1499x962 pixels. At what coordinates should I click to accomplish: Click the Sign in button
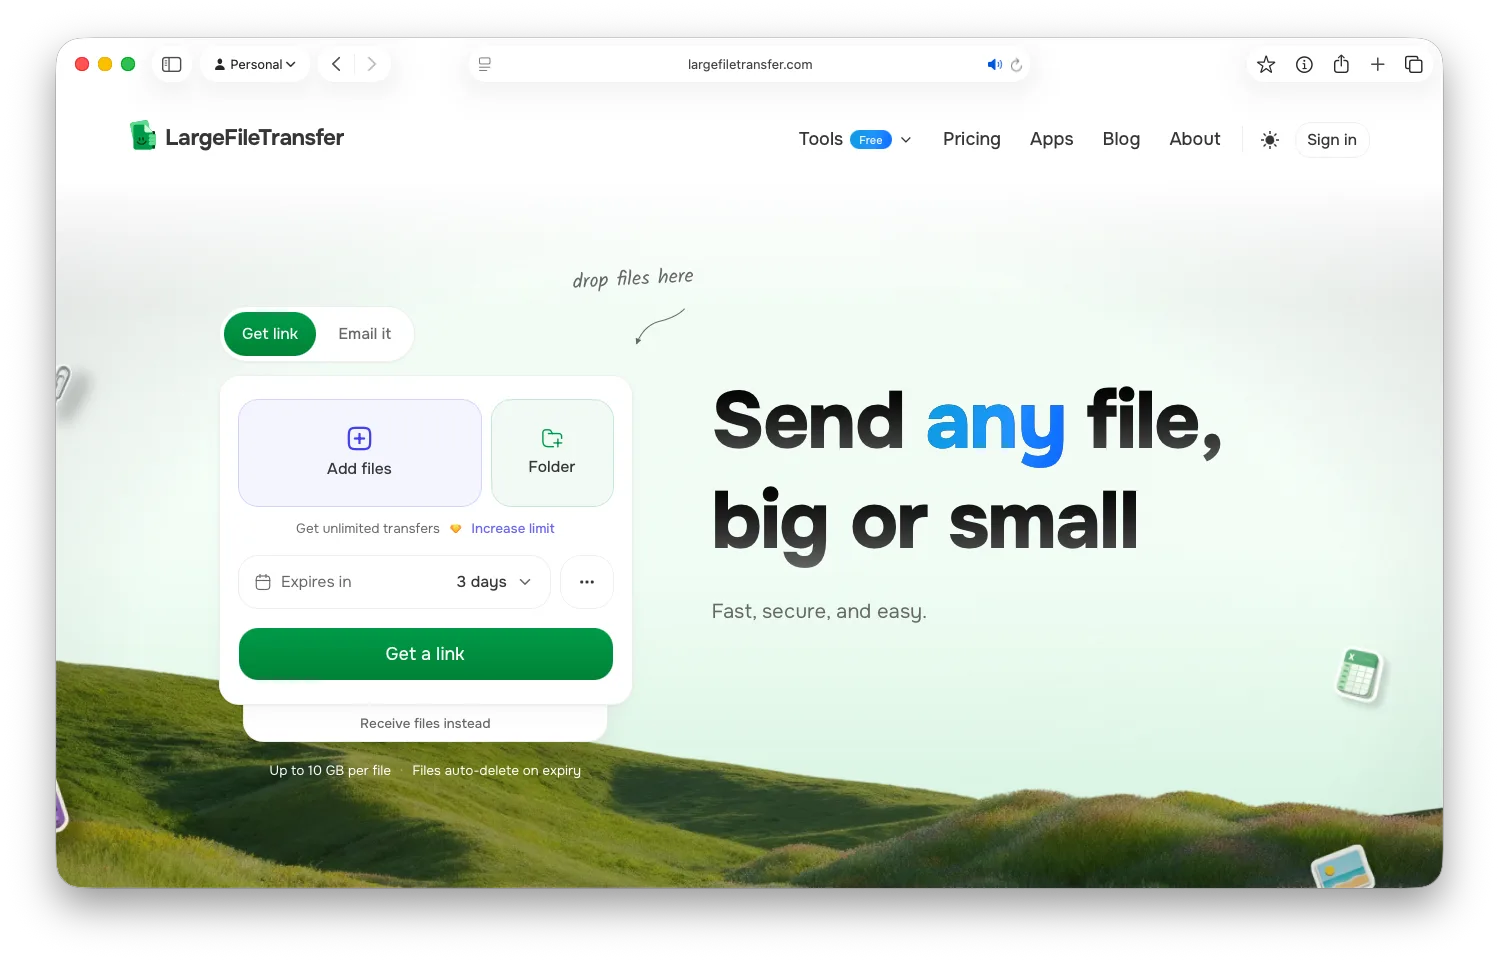coord(1332,140)
